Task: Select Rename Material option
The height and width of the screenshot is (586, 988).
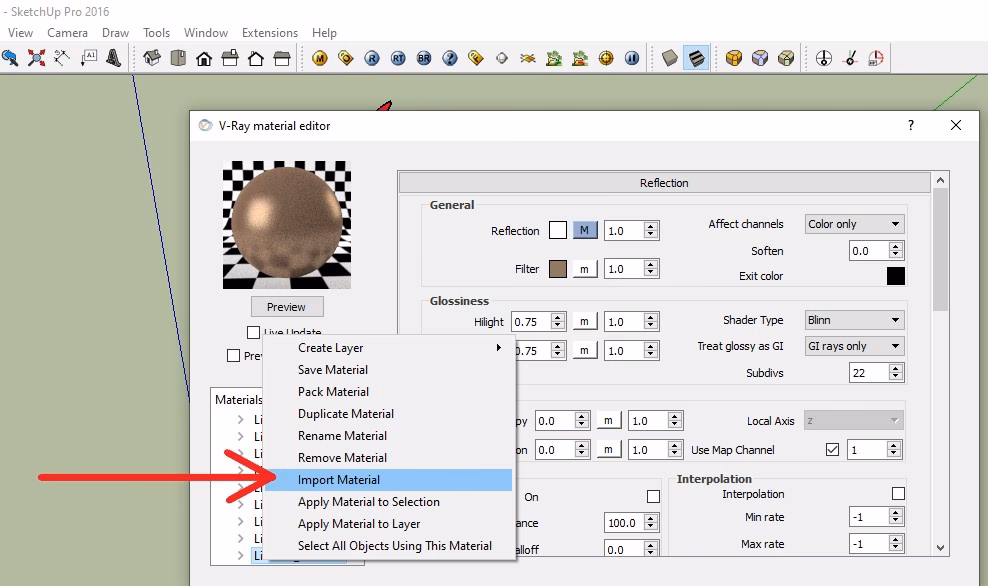Action: click(x=388, y=436)
